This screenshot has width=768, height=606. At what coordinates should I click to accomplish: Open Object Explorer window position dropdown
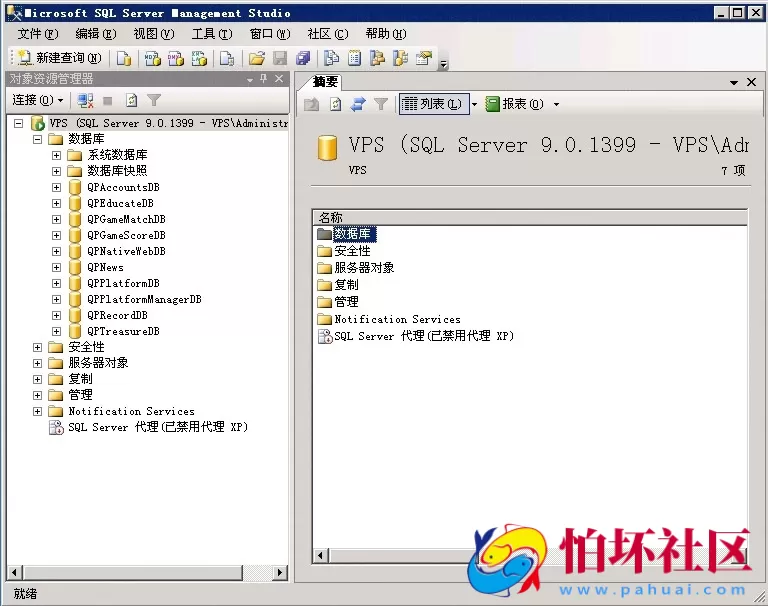[x=250, y=80]
